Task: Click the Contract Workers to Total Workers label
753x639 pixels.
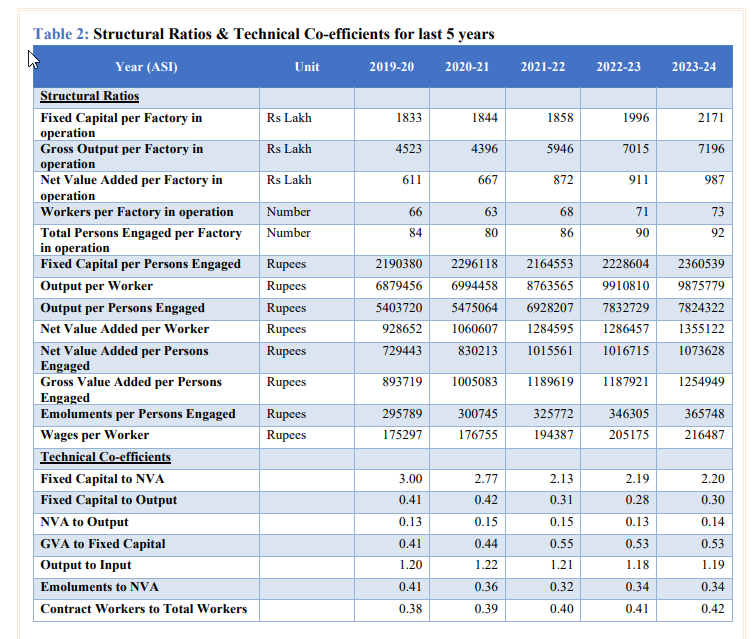Action: click(x=143, y=609)
